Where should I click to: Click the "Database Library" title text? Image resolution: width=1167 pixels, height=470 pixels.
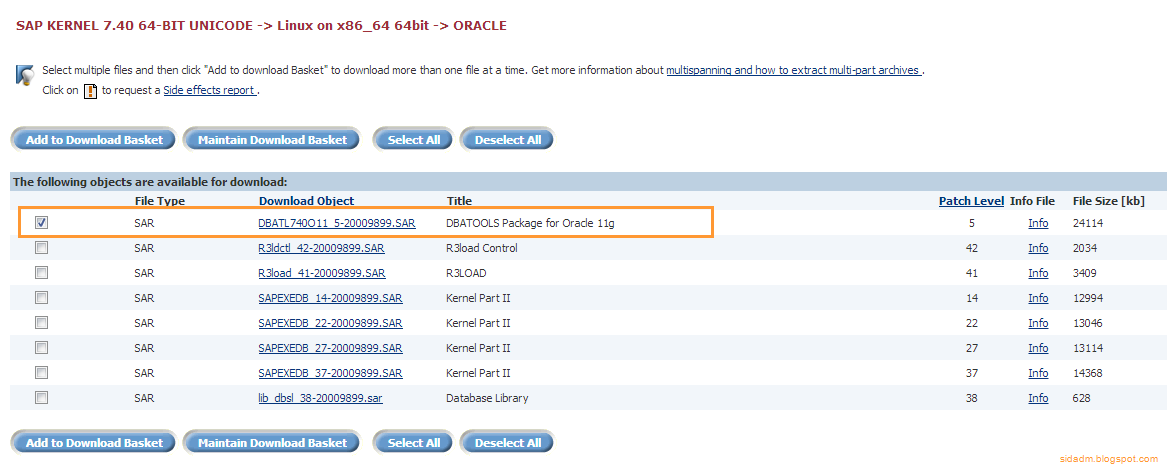[x=487, y=398]
